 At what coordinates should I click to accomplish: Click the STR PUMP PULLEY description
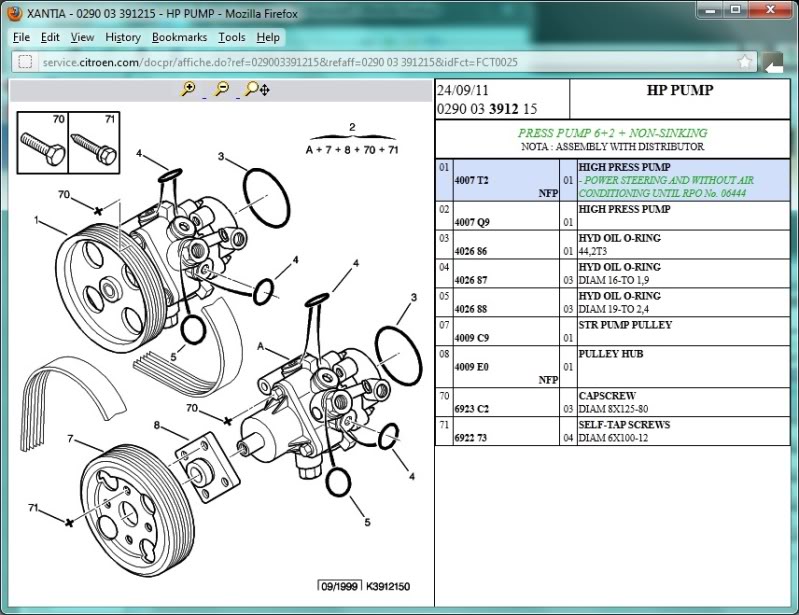point(625,325)
